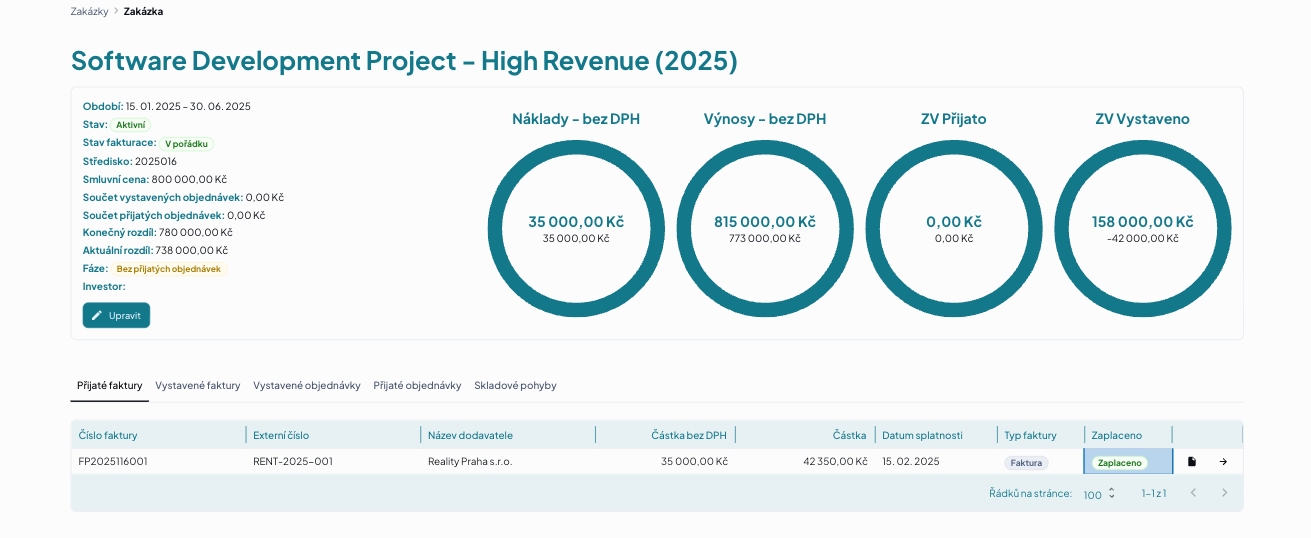Click the Konečný rozdíl 780 000,00 Kč line
This screenshot has height=538, width=1311.
160,232
